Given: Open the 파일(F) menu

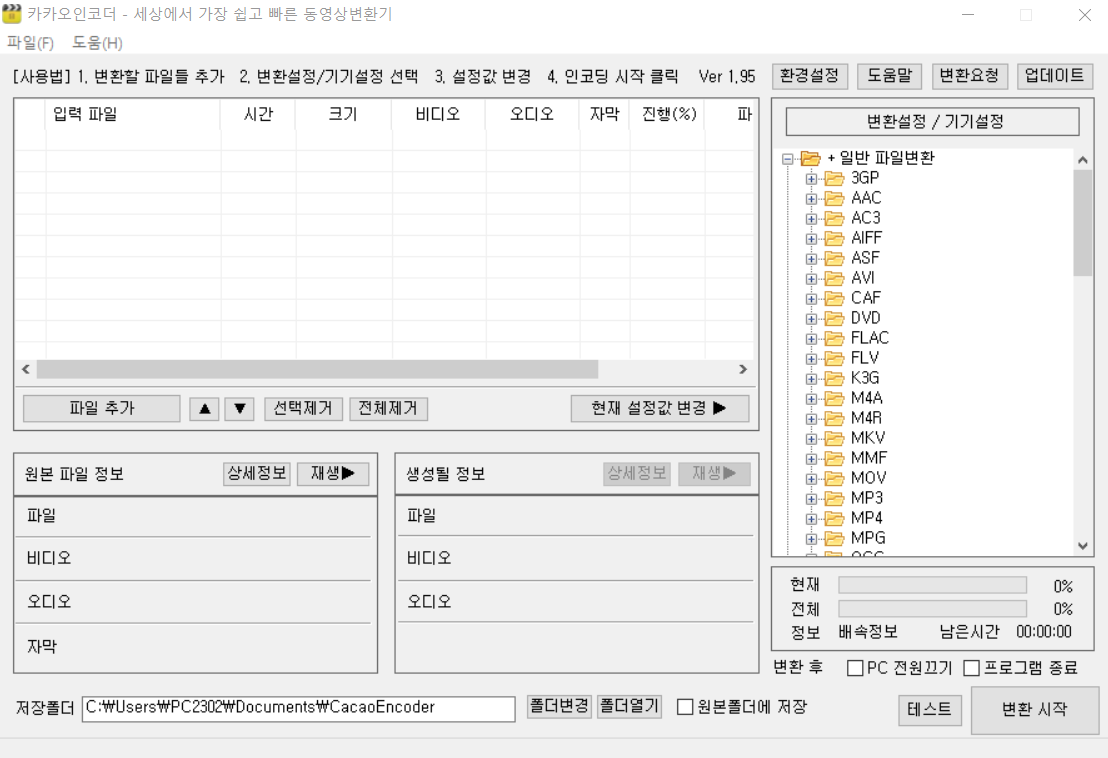Looking at the screenshot, I should (30, 43).
